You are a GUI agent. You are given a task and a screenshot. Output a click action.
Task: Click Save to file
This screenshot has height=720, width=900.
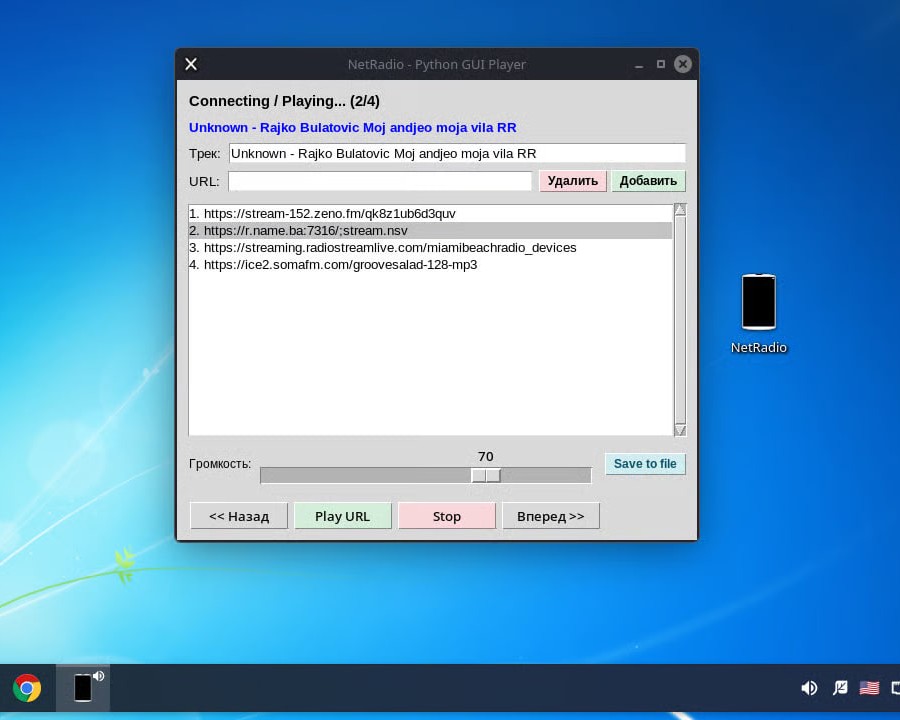[x=645, y=464]
